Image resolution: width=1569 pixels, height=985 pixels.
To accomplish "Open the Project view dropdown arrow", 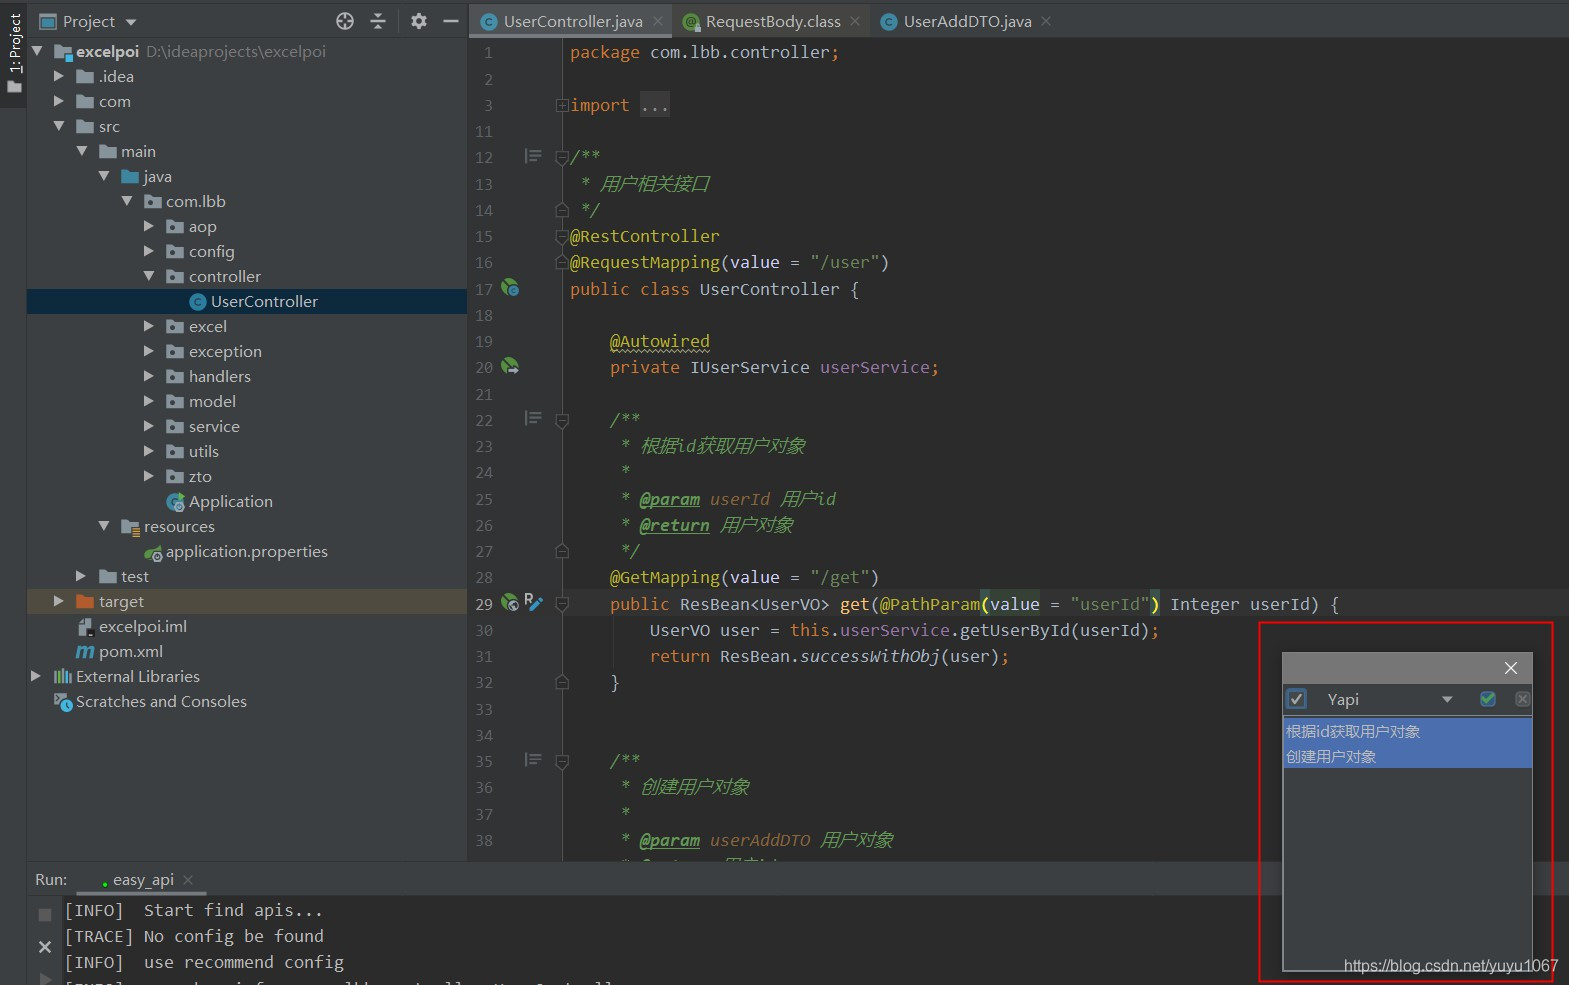I will pos(131,22).
